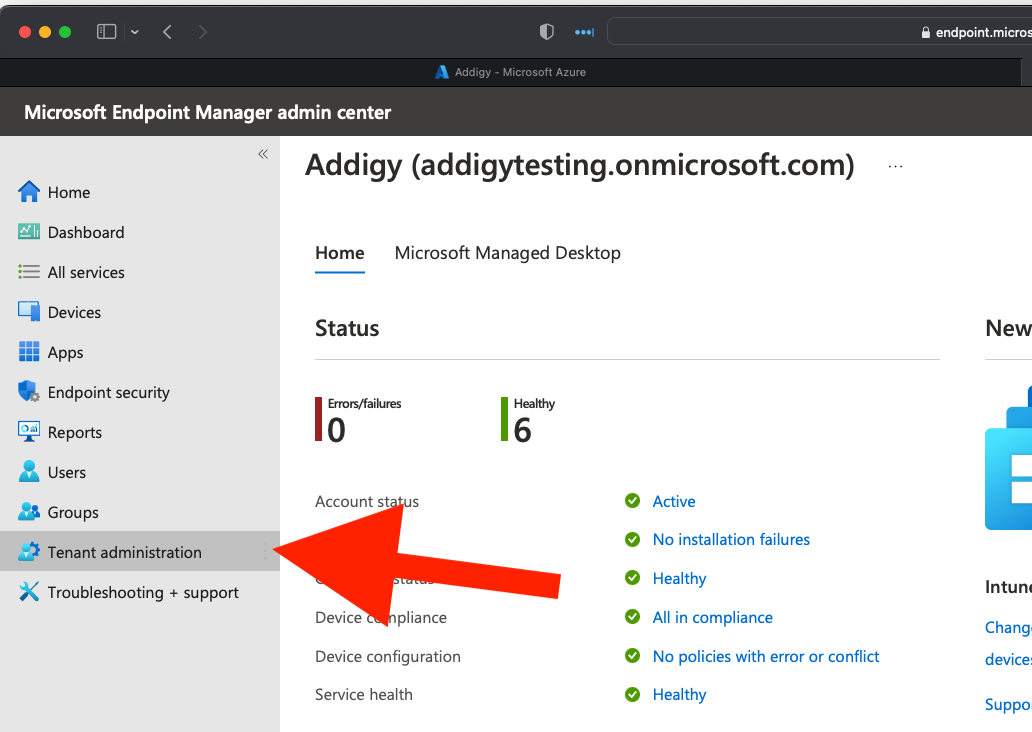
Task: Click the Azure logo on the browser tab
Action: click(x=442, y=72)
